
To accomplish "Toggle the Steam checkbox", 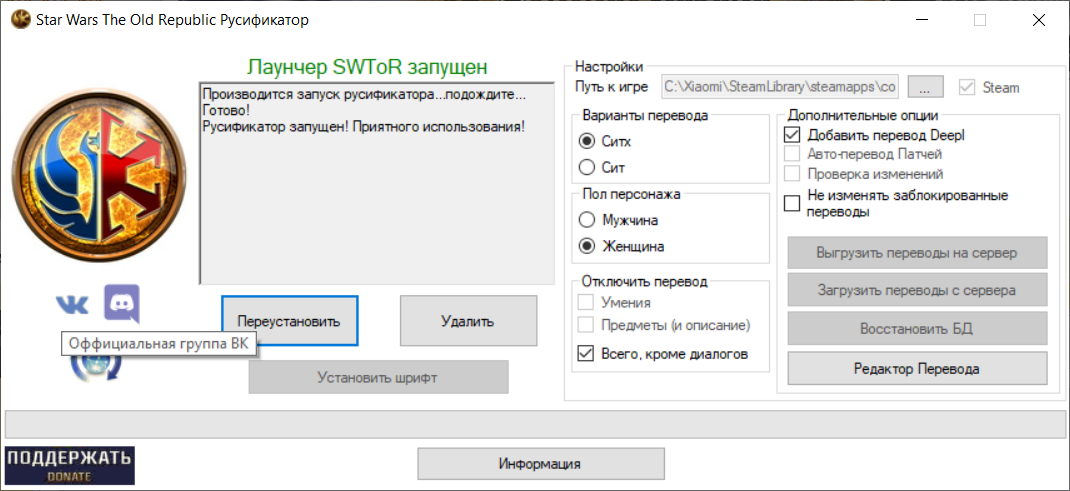I will coord(966,87).
